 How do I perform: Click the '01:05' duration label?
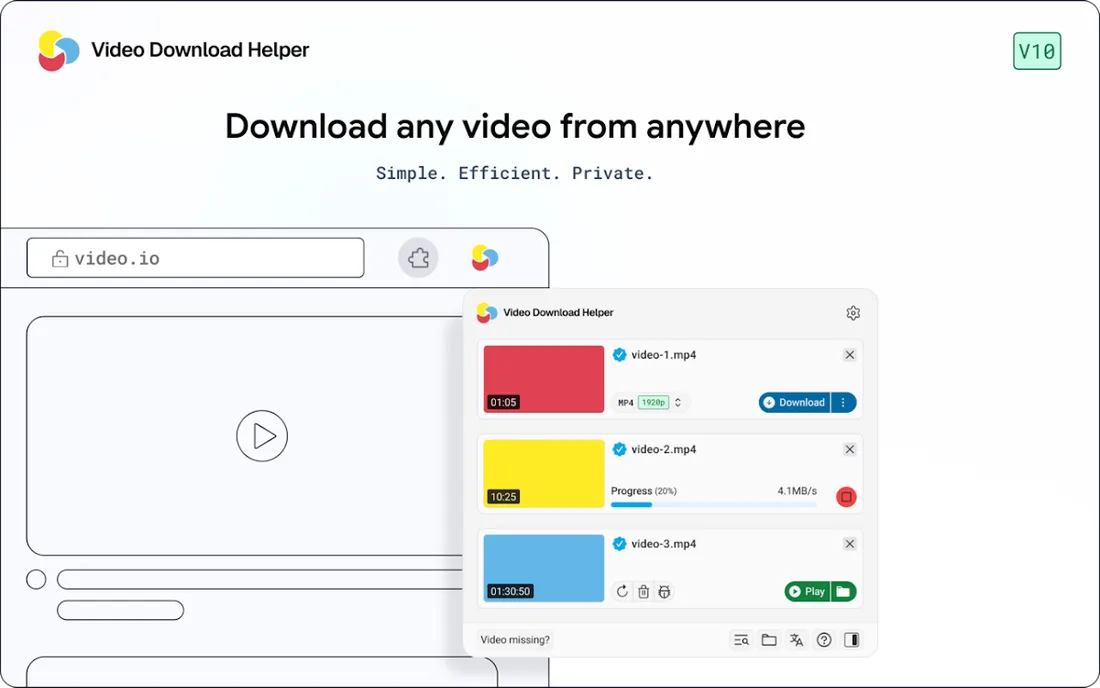(503, 402)
